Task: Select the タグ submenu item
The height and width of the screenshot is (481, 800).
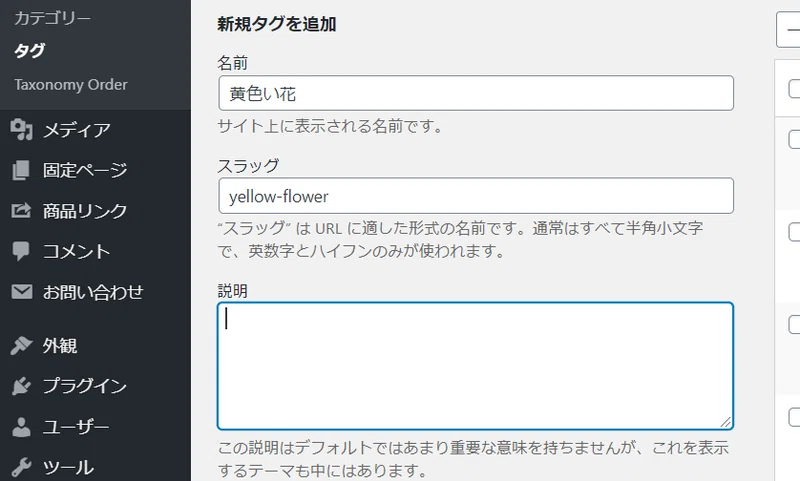Action: 29,50
